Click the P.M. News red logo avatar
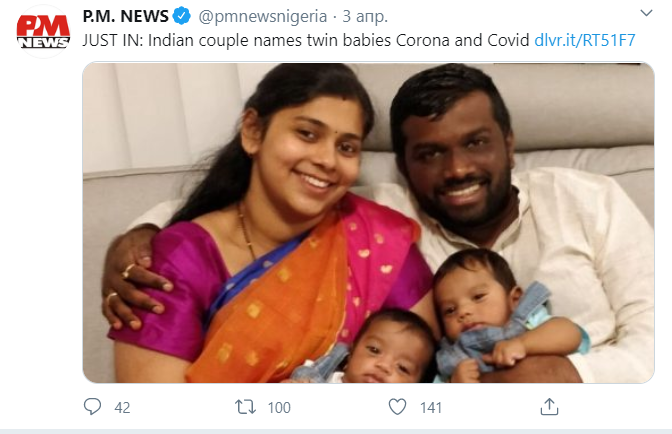 click(x=43, y=32)
